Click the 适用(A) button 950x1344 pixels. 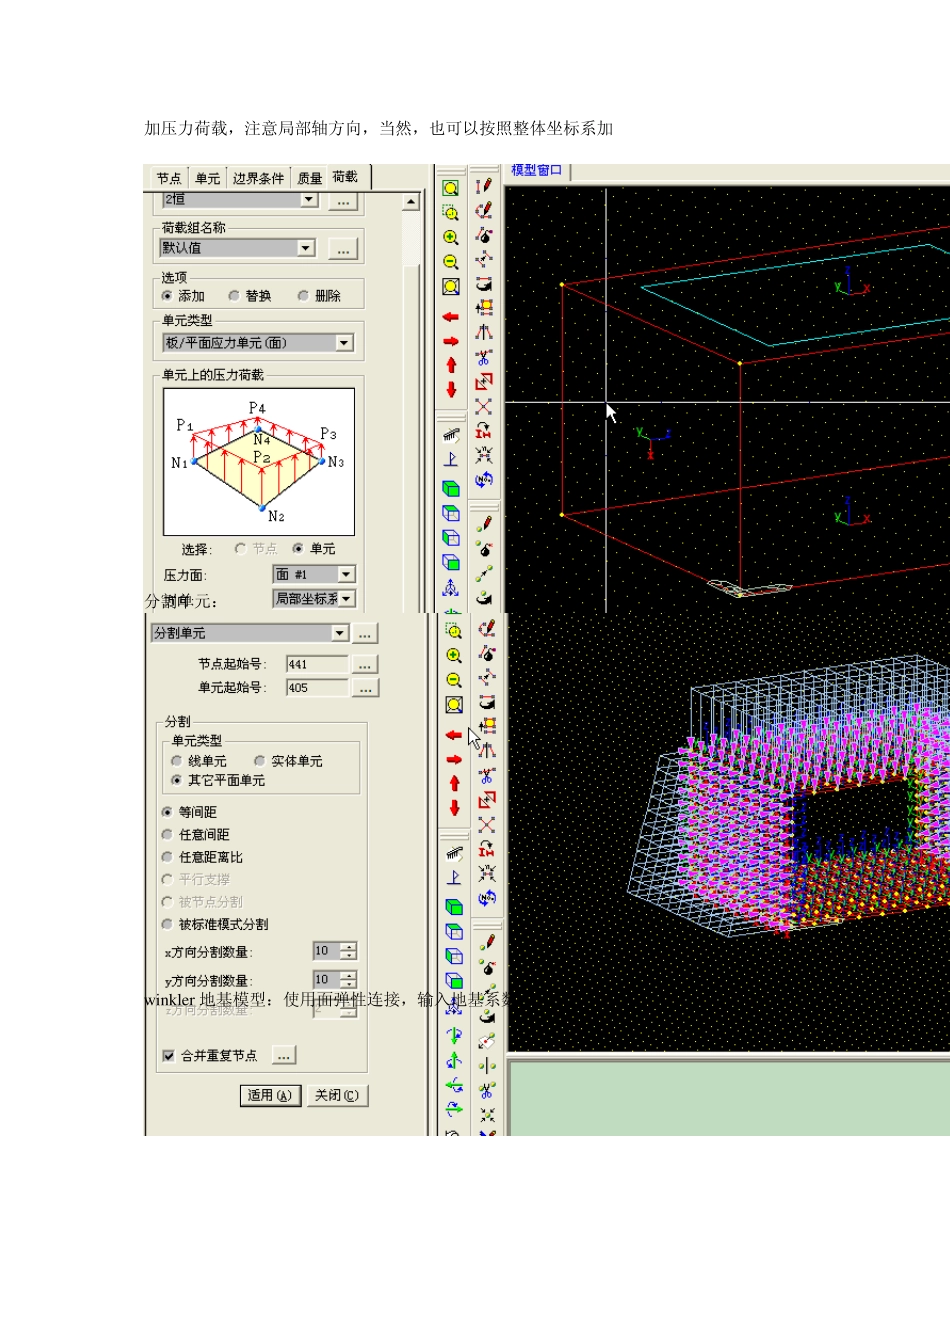(x=269, y=1095)
